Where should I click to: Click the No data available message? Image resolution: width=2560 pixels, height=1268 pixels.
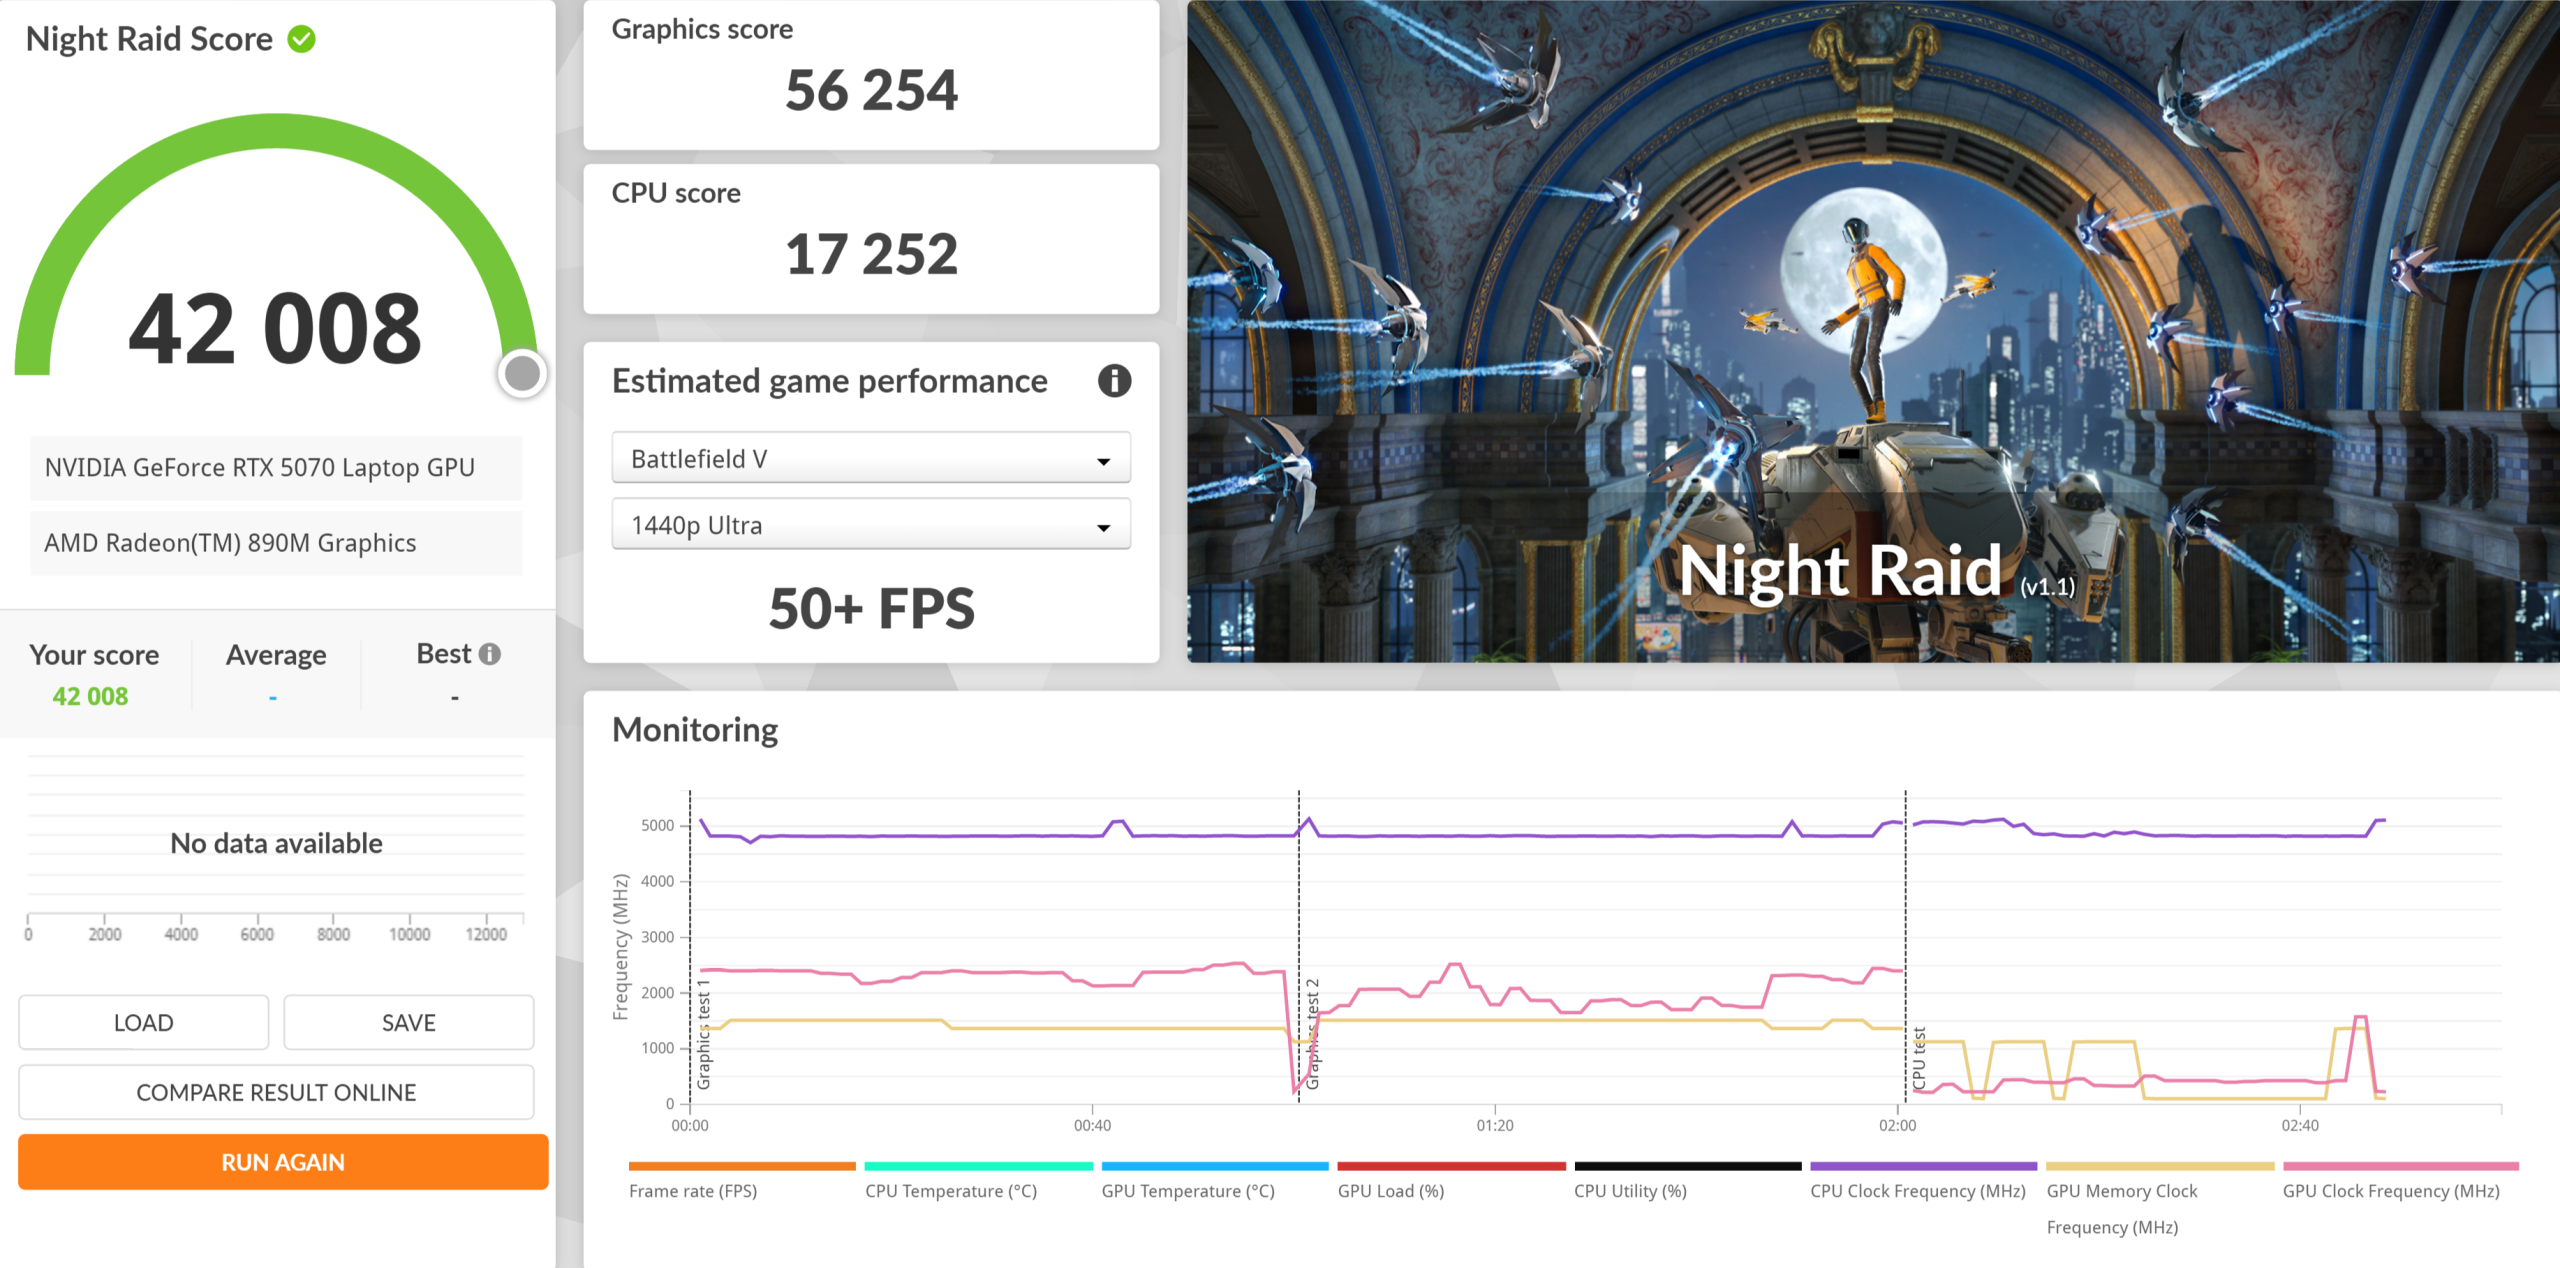click(x=276, y=843)
